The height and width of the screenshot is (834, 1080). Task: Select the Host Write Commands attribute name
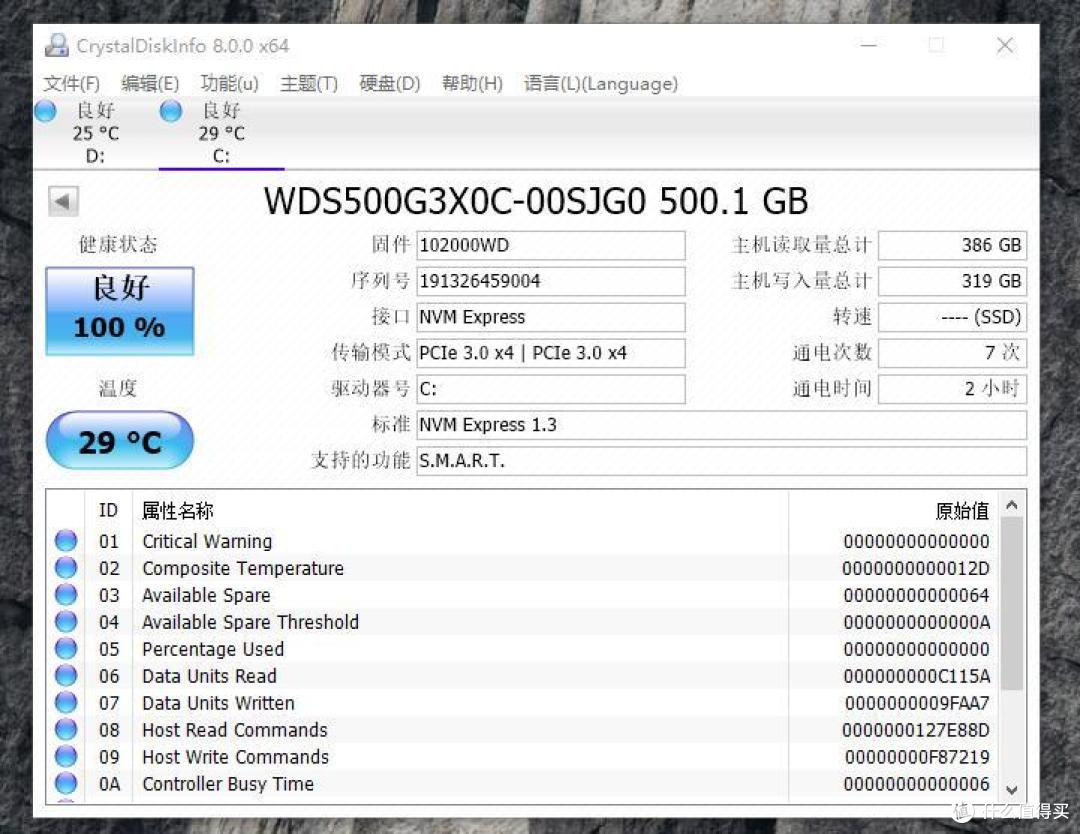coord(236,757)
